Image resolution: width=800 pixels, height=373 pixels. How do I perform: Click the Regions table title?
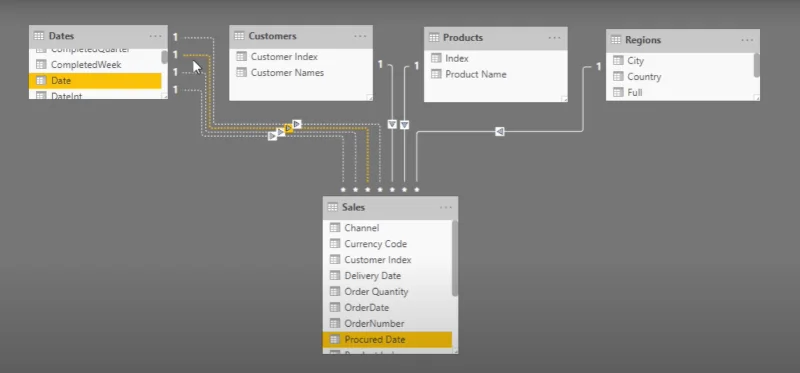point(643,40)
